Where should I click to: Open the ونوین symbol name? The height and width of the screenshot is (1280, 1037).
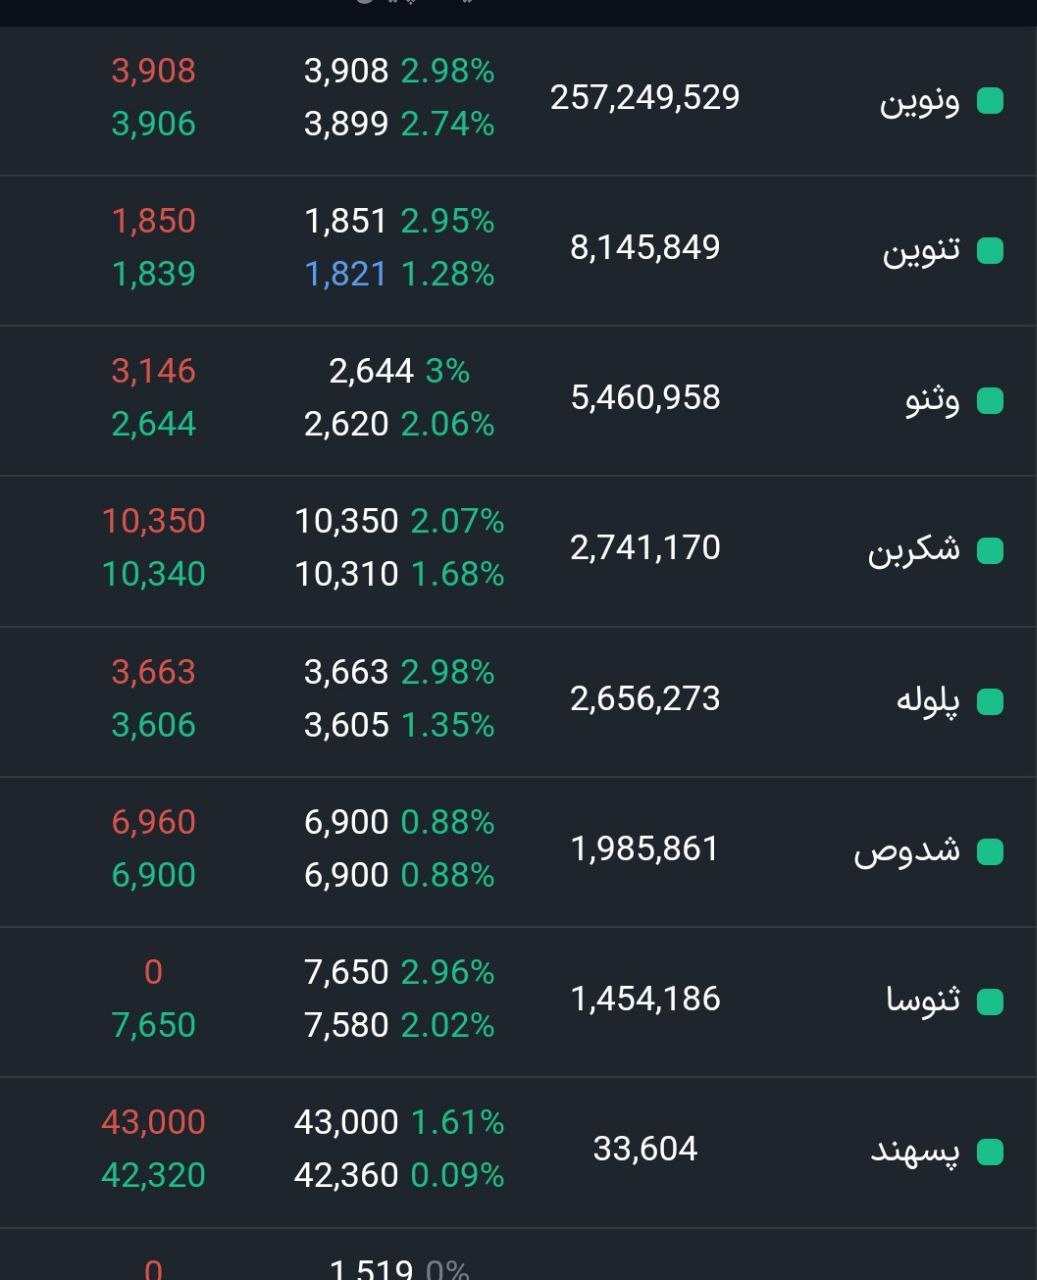point(919,101)
